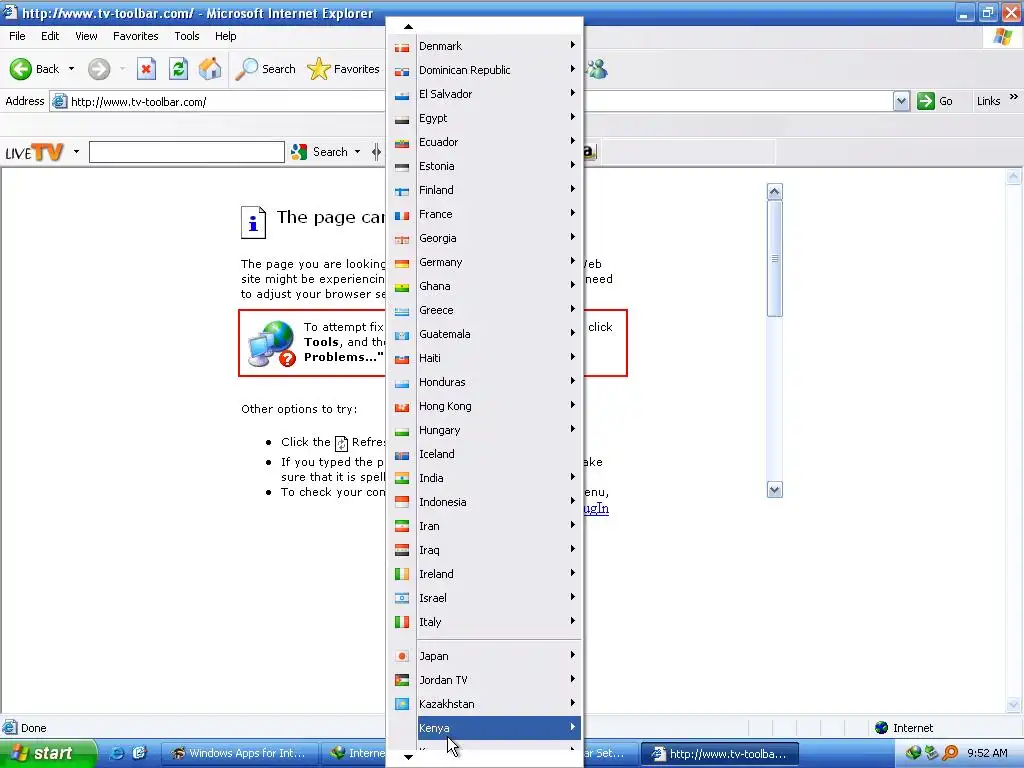Click the India flag icon

[402, 479]
